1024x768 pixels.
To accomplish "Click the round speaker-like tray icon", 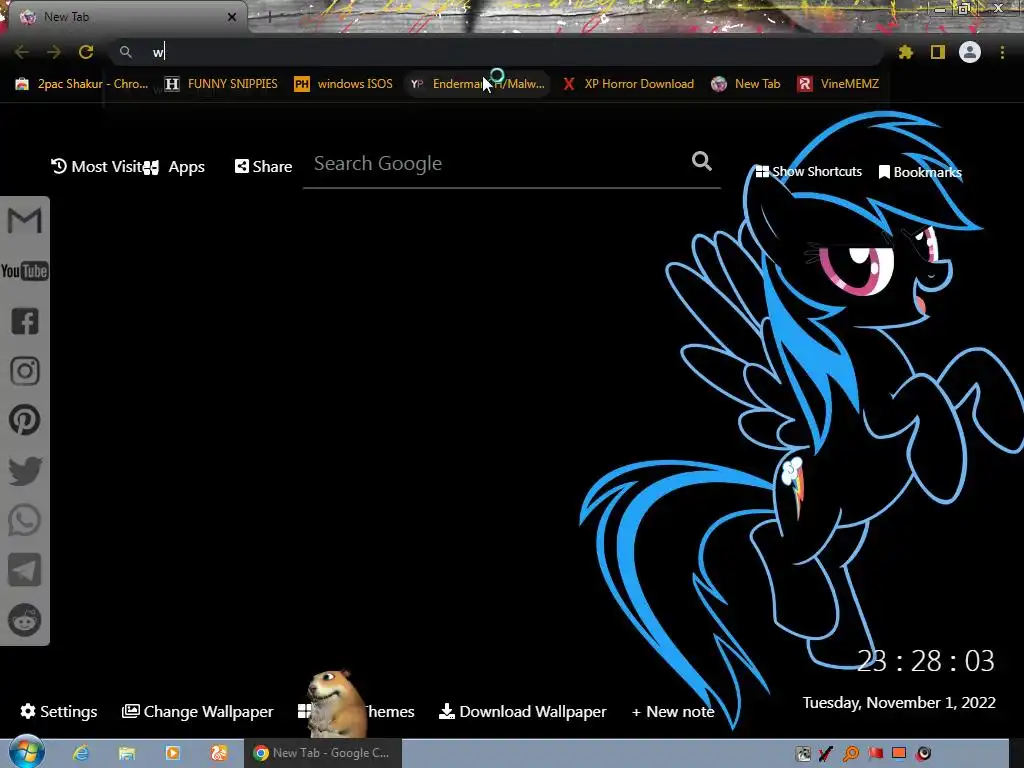I will [x=923, y=754].
